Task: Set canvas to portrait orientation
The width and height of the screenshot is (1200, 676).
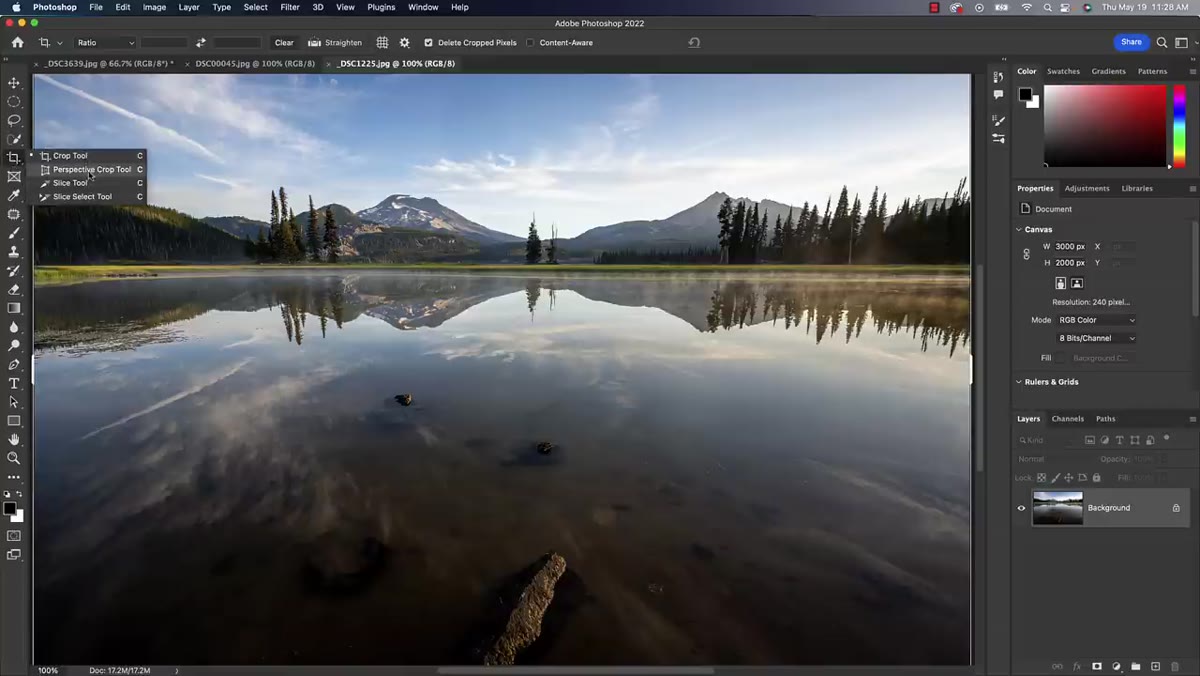Action: tap(1061, 284)
